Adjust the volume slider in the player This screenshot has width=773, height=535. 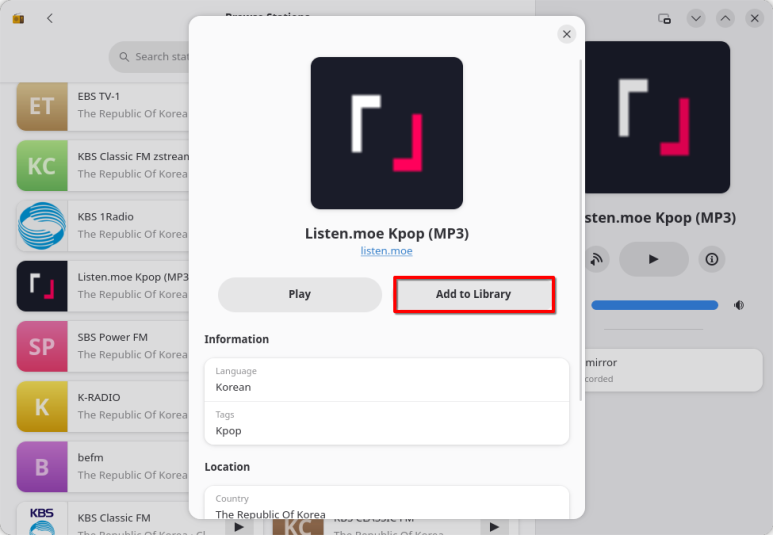coord(654,305)
